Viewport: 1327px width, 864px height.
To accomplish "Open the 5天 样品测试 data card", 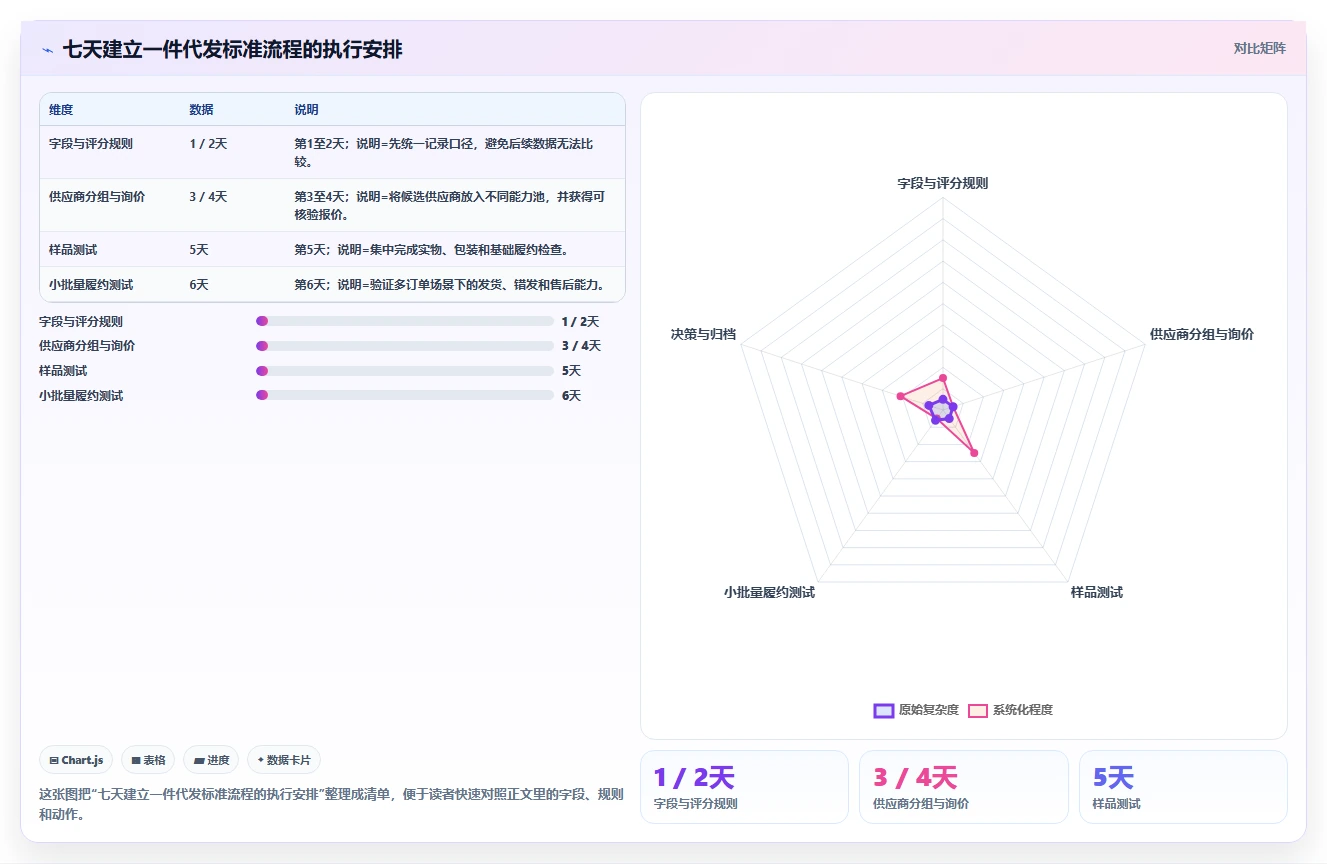I will tap(1183, 787).
